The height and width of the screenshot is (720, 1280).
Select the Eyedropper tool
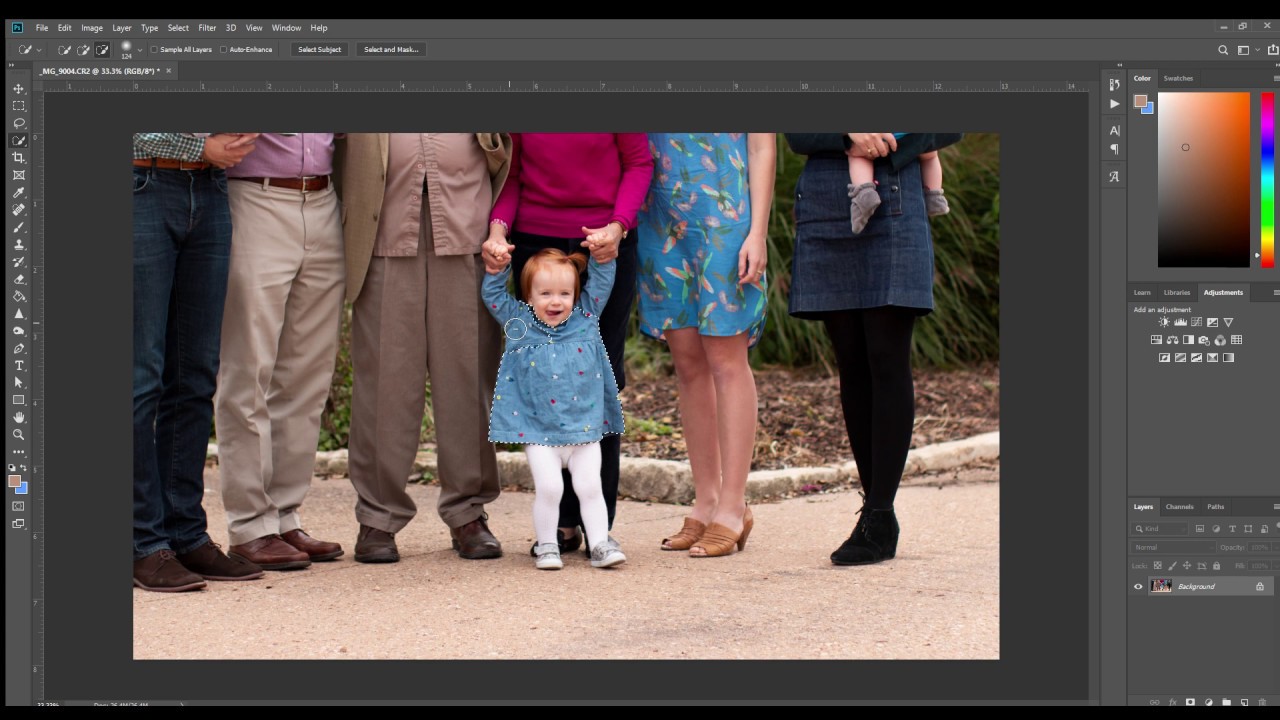19,193
